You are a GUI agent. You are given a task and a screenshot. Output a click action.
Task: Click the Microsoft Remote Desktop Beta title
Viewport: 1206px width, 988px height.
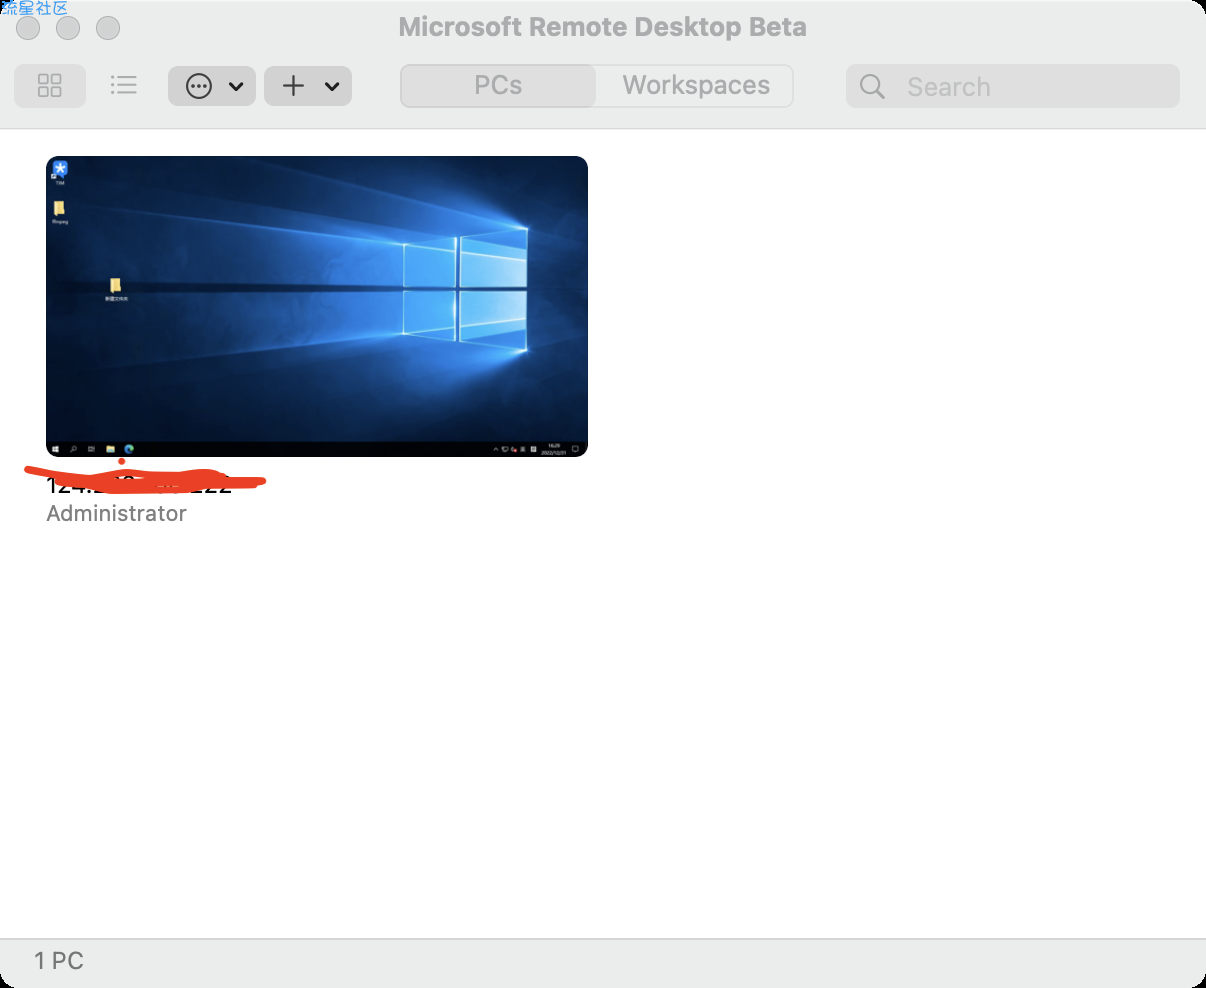603,27
